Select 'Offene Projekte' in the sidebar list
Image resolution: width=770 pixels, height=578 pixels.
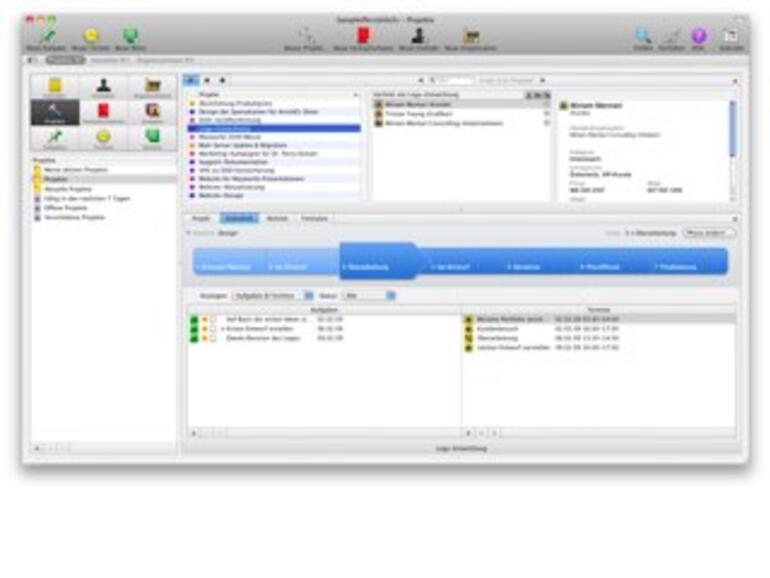(65, 208)
